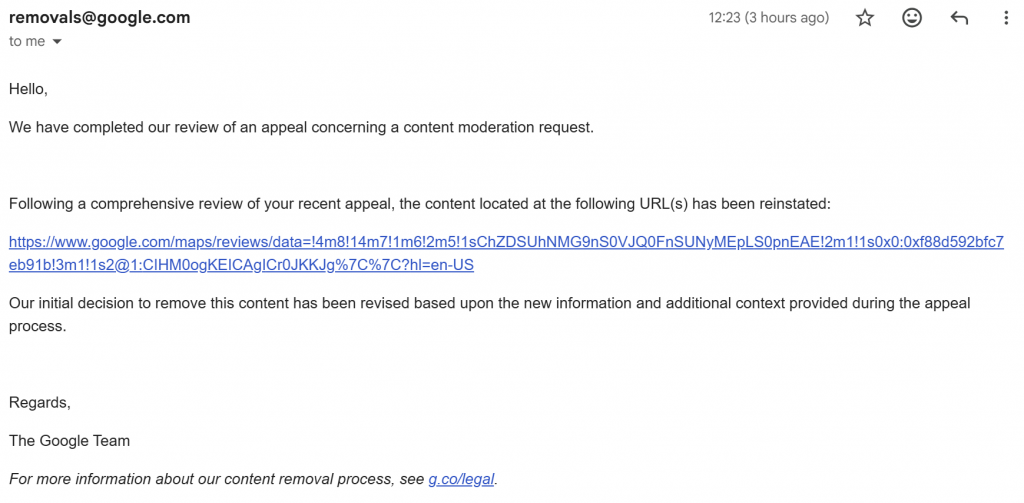The height and width of the screenshot is (503, 1024).
Task: Click 'We have completed our review' sentence
Action: coord(301,127)
